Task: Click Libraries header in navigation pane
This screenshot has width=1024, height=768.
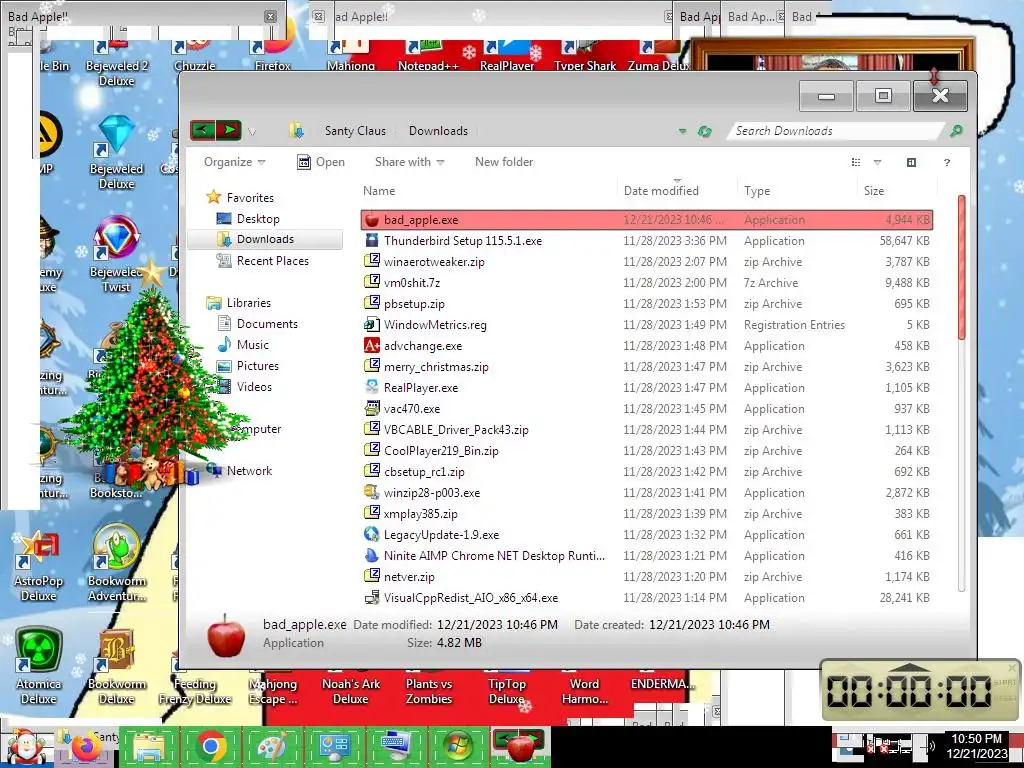Action: (238, 302)
